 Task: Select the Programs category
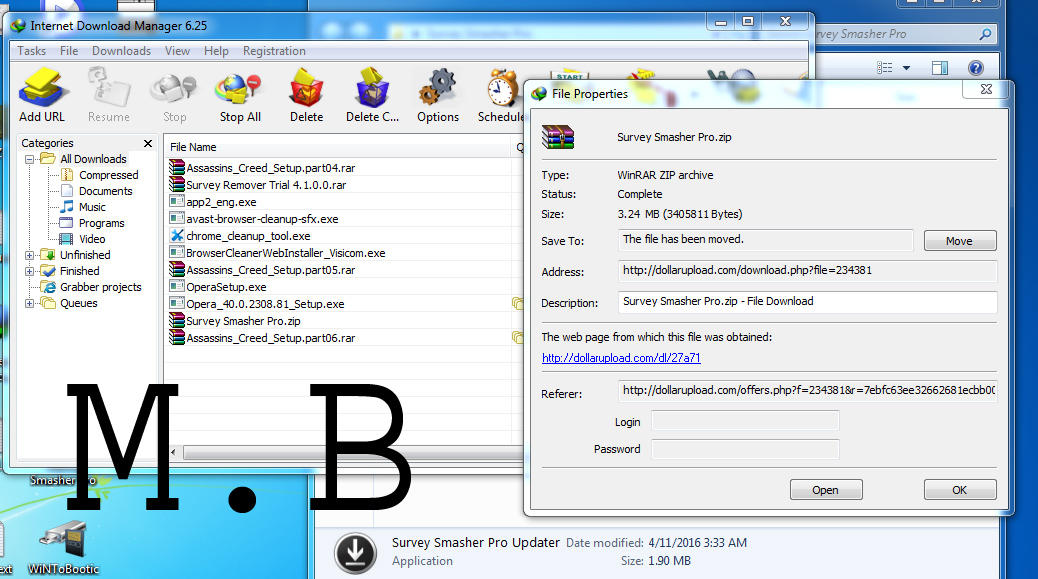click(x=101, y=223)
